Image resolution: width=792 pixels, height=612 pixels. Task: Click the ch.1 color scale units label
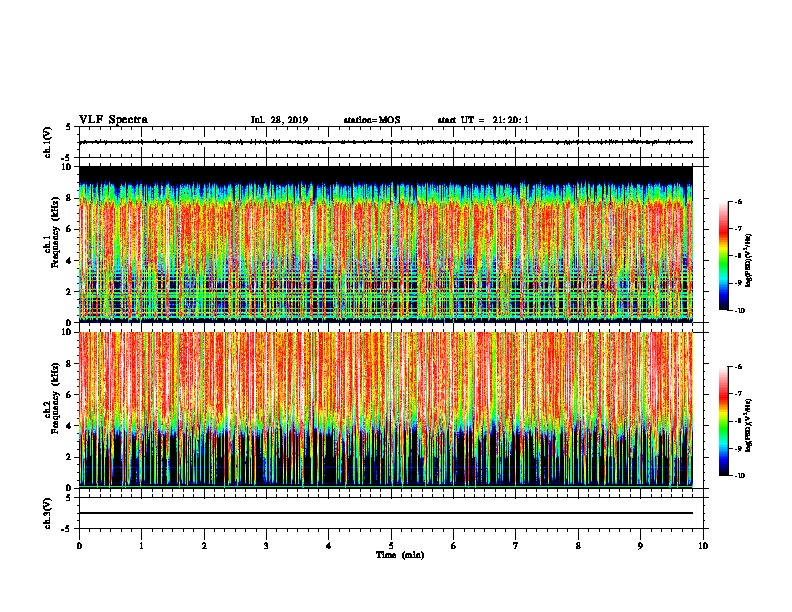[x=749, y=260]
